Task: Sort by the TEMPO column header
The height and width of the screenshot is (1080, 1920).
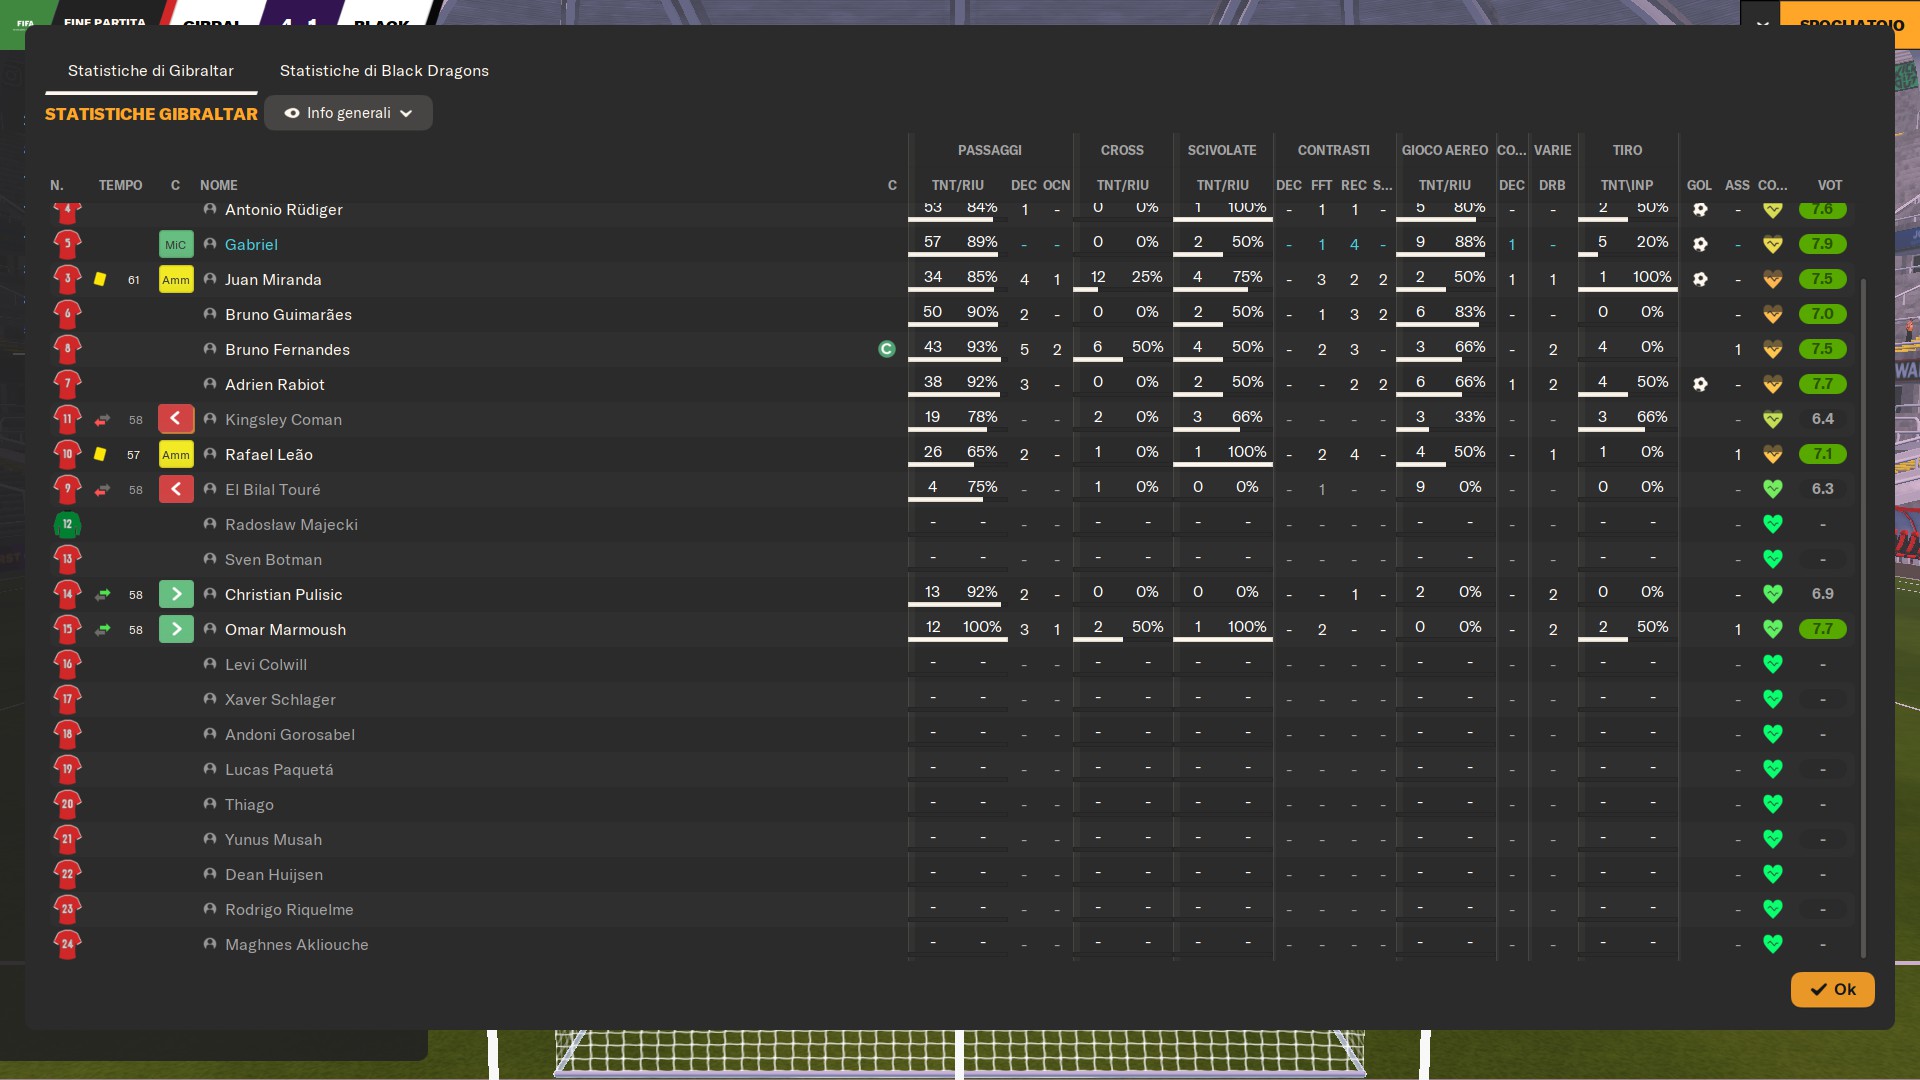Action: pos(120,185)
